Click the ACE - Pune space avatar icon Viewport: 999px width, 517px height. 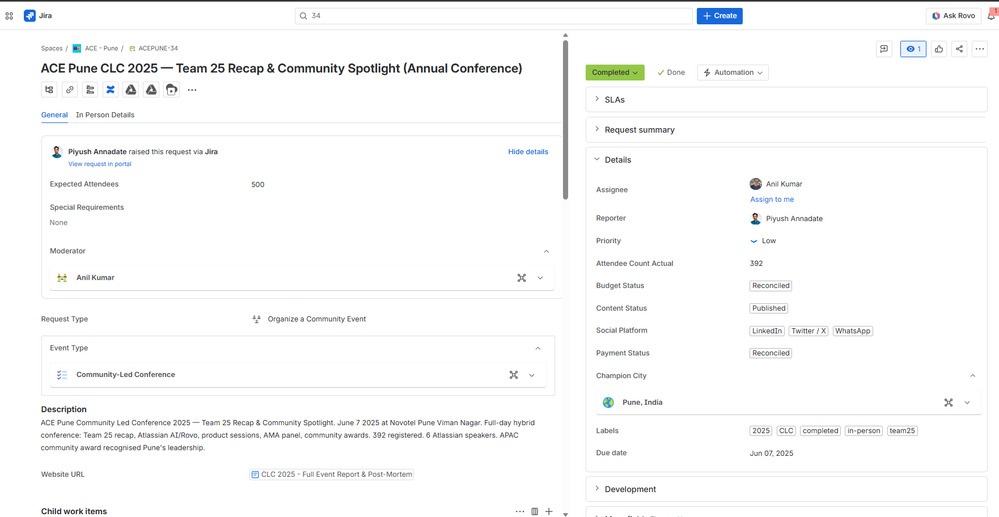coord(76,48)
